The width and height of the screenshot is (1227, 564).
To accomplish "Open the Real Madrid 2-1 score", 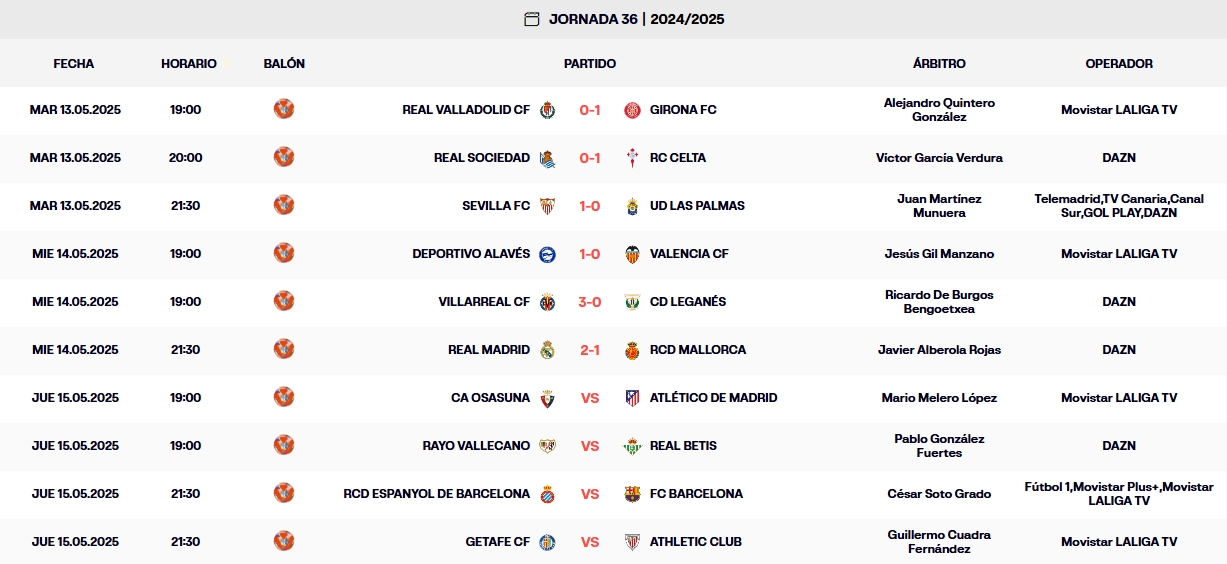I will [x=590, y=350].
